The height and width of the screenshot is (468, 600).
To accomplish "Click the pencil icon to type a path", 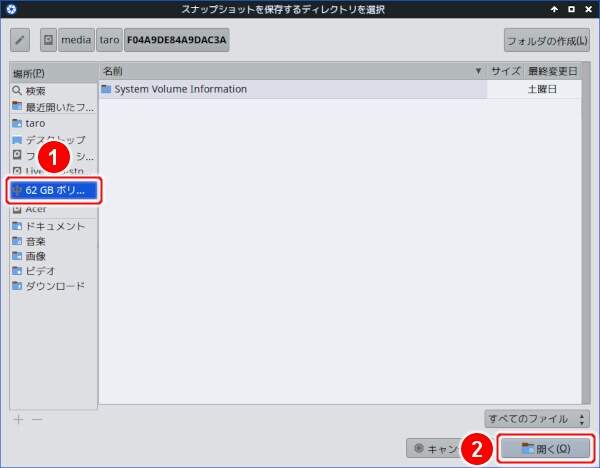I will [x=21, y=40].
